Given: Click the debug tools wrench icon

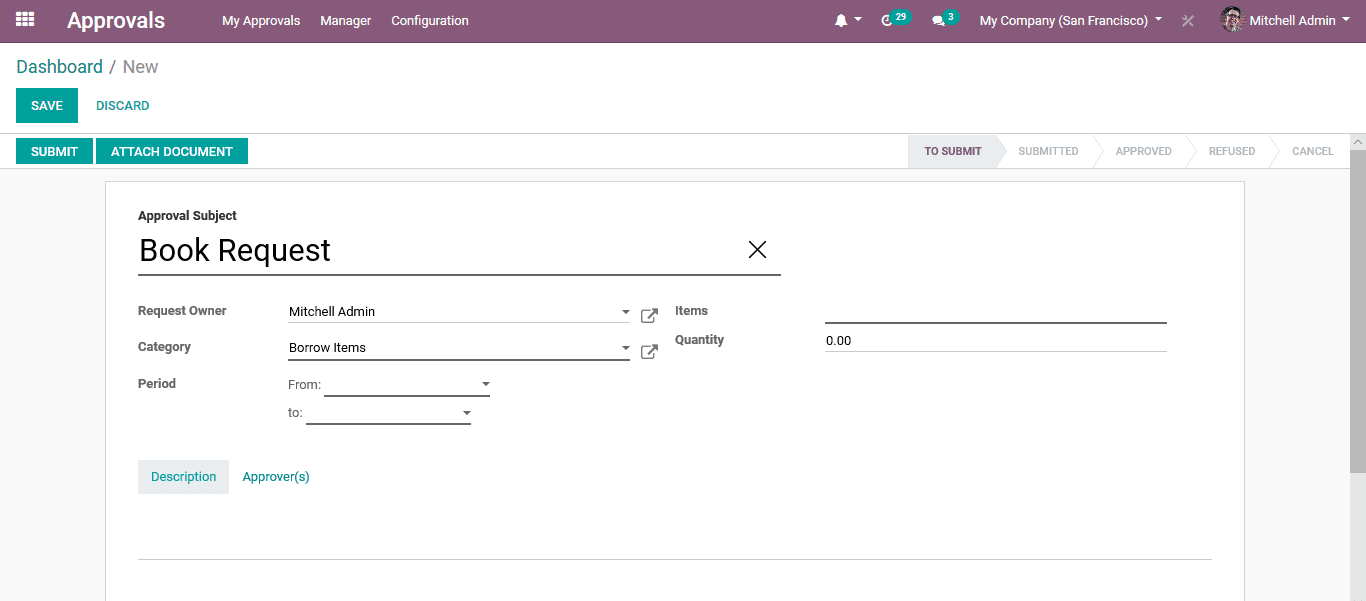Looking at the screenshot, I should (x=1188, y=20).
